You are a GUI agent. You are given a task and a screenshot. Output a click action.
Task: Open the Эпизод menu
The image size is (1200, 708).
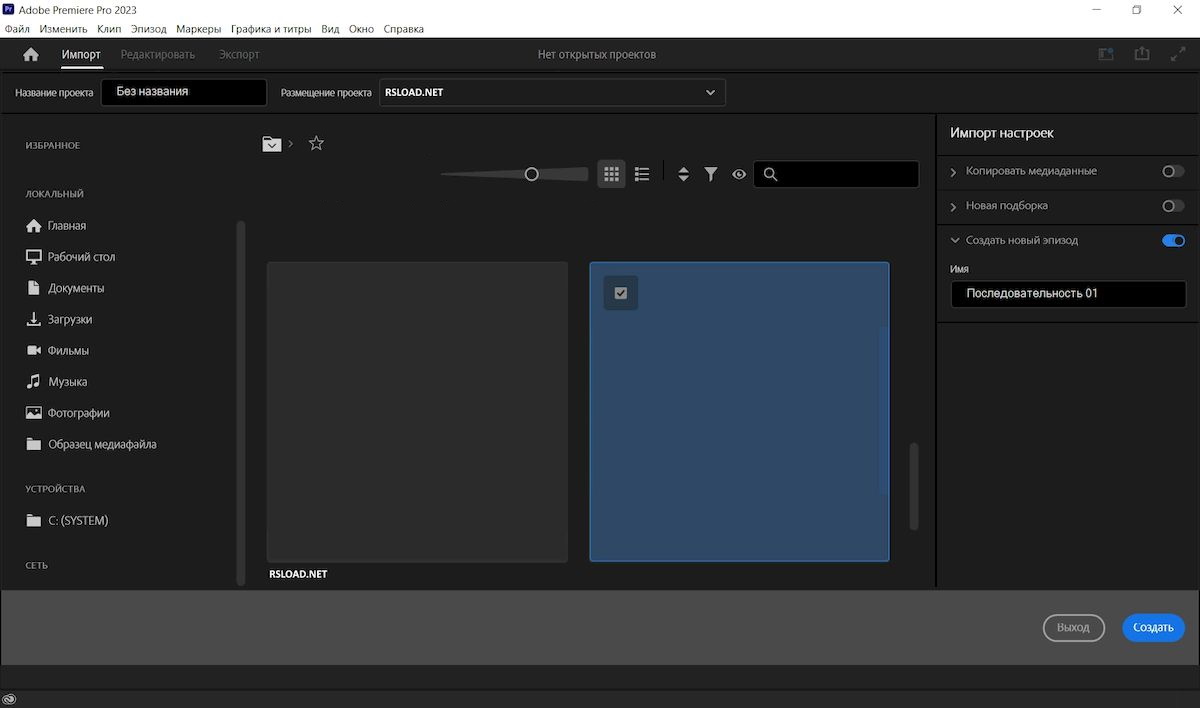click(x=149, y=29)
